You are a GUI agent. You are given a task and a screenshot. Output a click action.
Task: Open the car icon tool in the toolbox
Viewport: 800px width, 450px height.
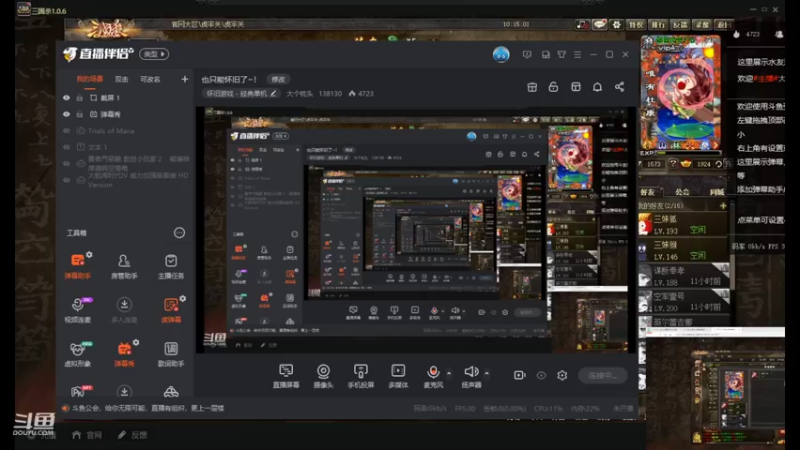tap(171, 392)
